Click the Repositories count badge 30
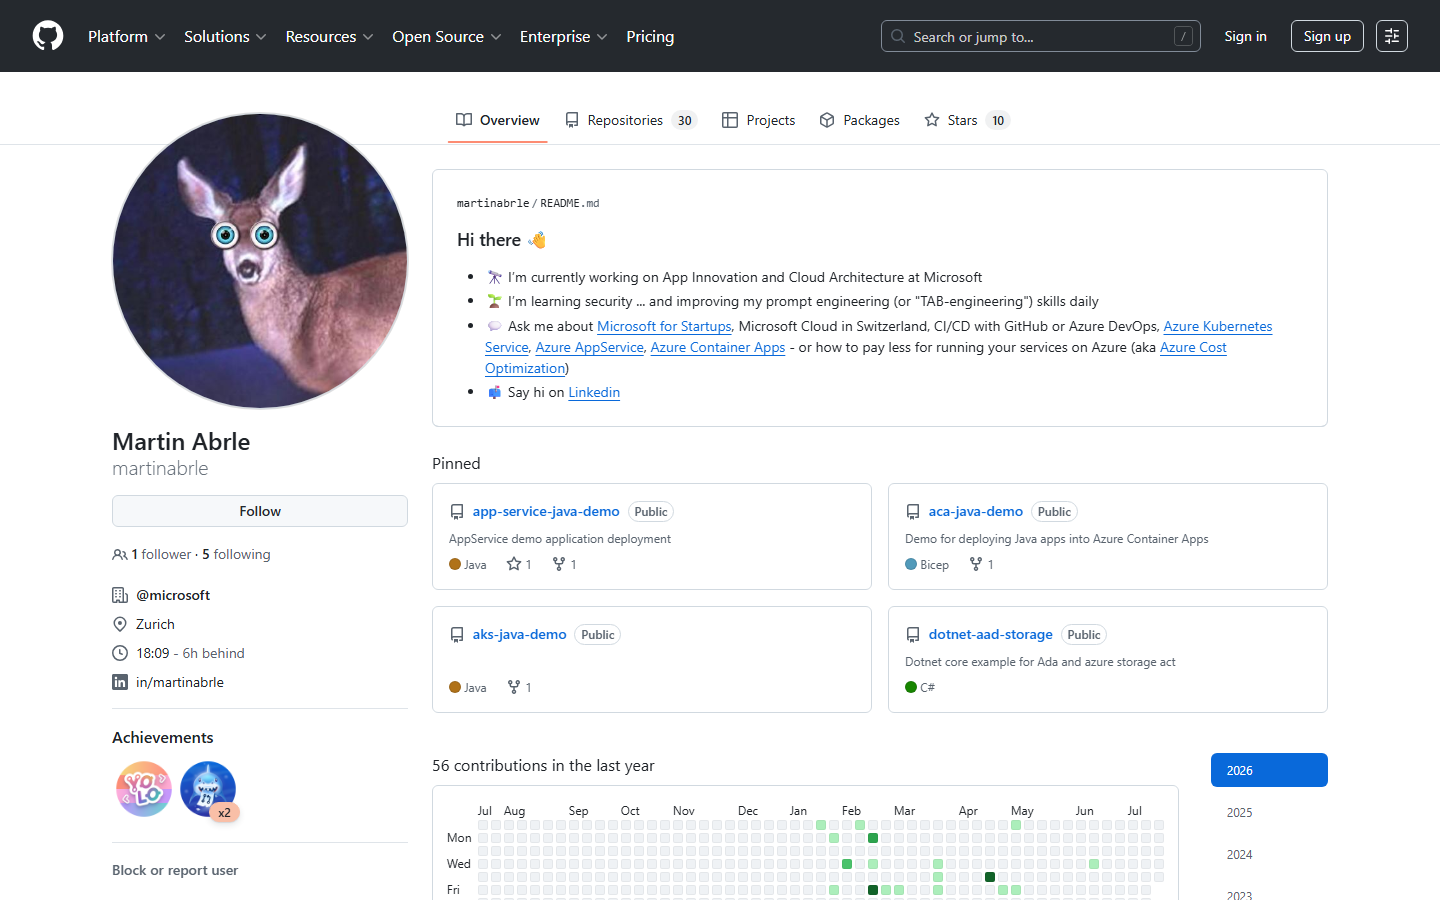Viewport: 1440px width, 900px height. 684,120
